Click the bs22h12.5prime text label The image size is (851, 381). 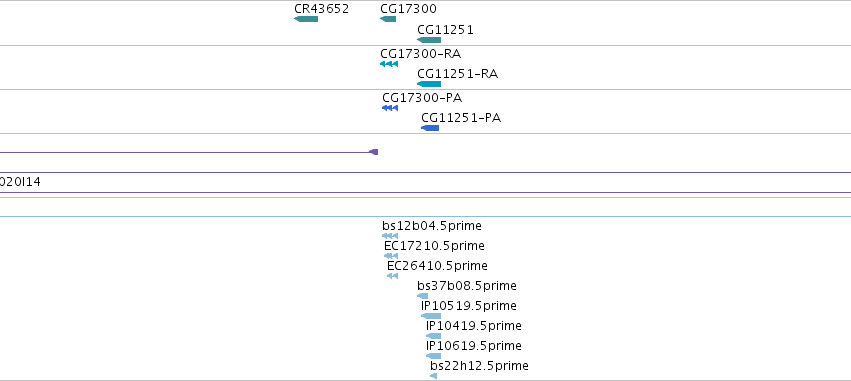479,366
